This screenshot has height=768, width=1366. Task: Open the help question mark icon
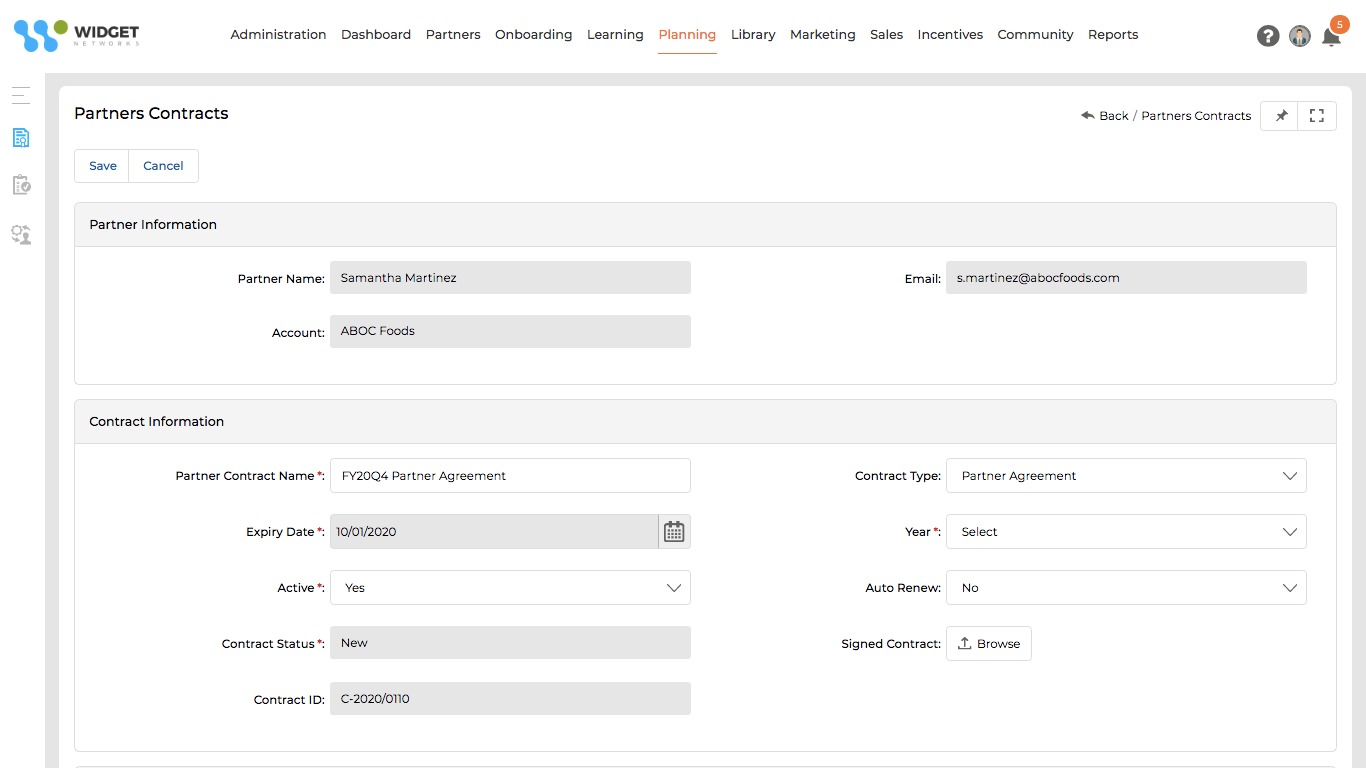point(1268,36)
